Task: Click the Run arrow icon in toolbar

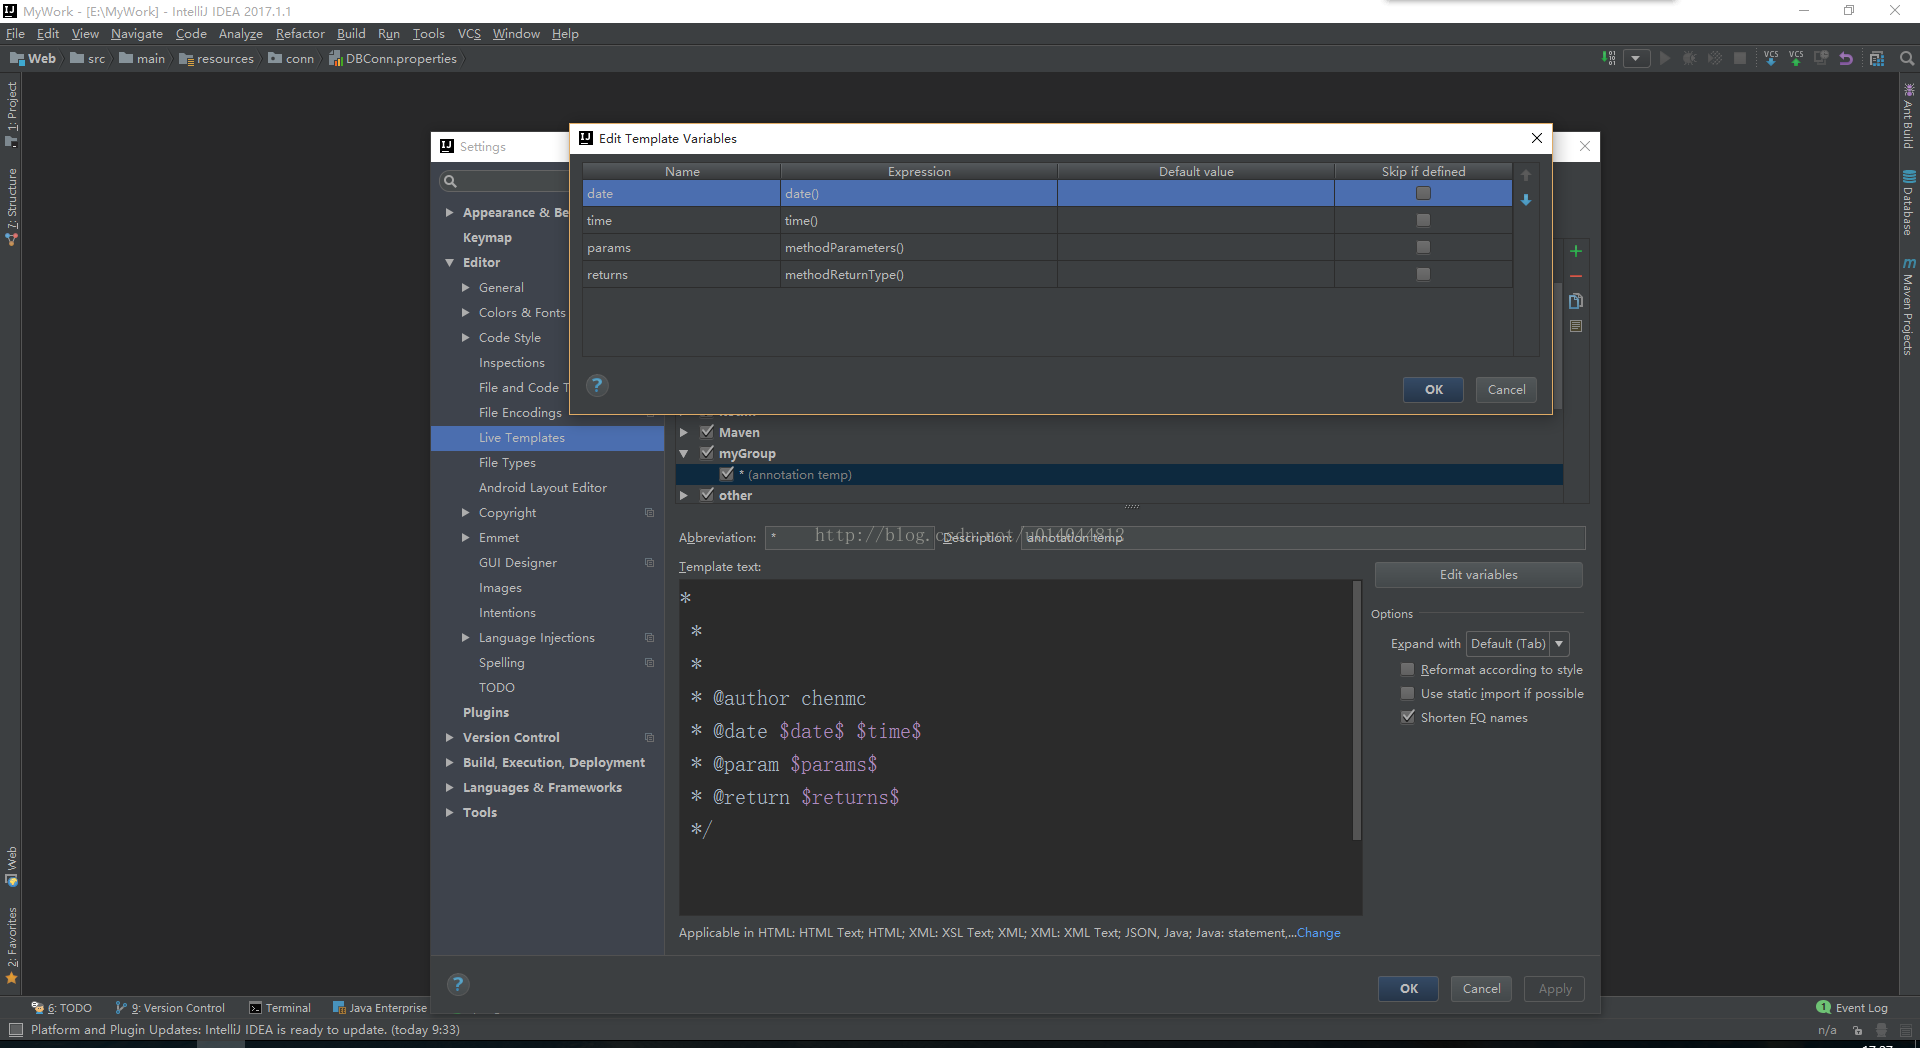Action: (x=1665, y=58)
